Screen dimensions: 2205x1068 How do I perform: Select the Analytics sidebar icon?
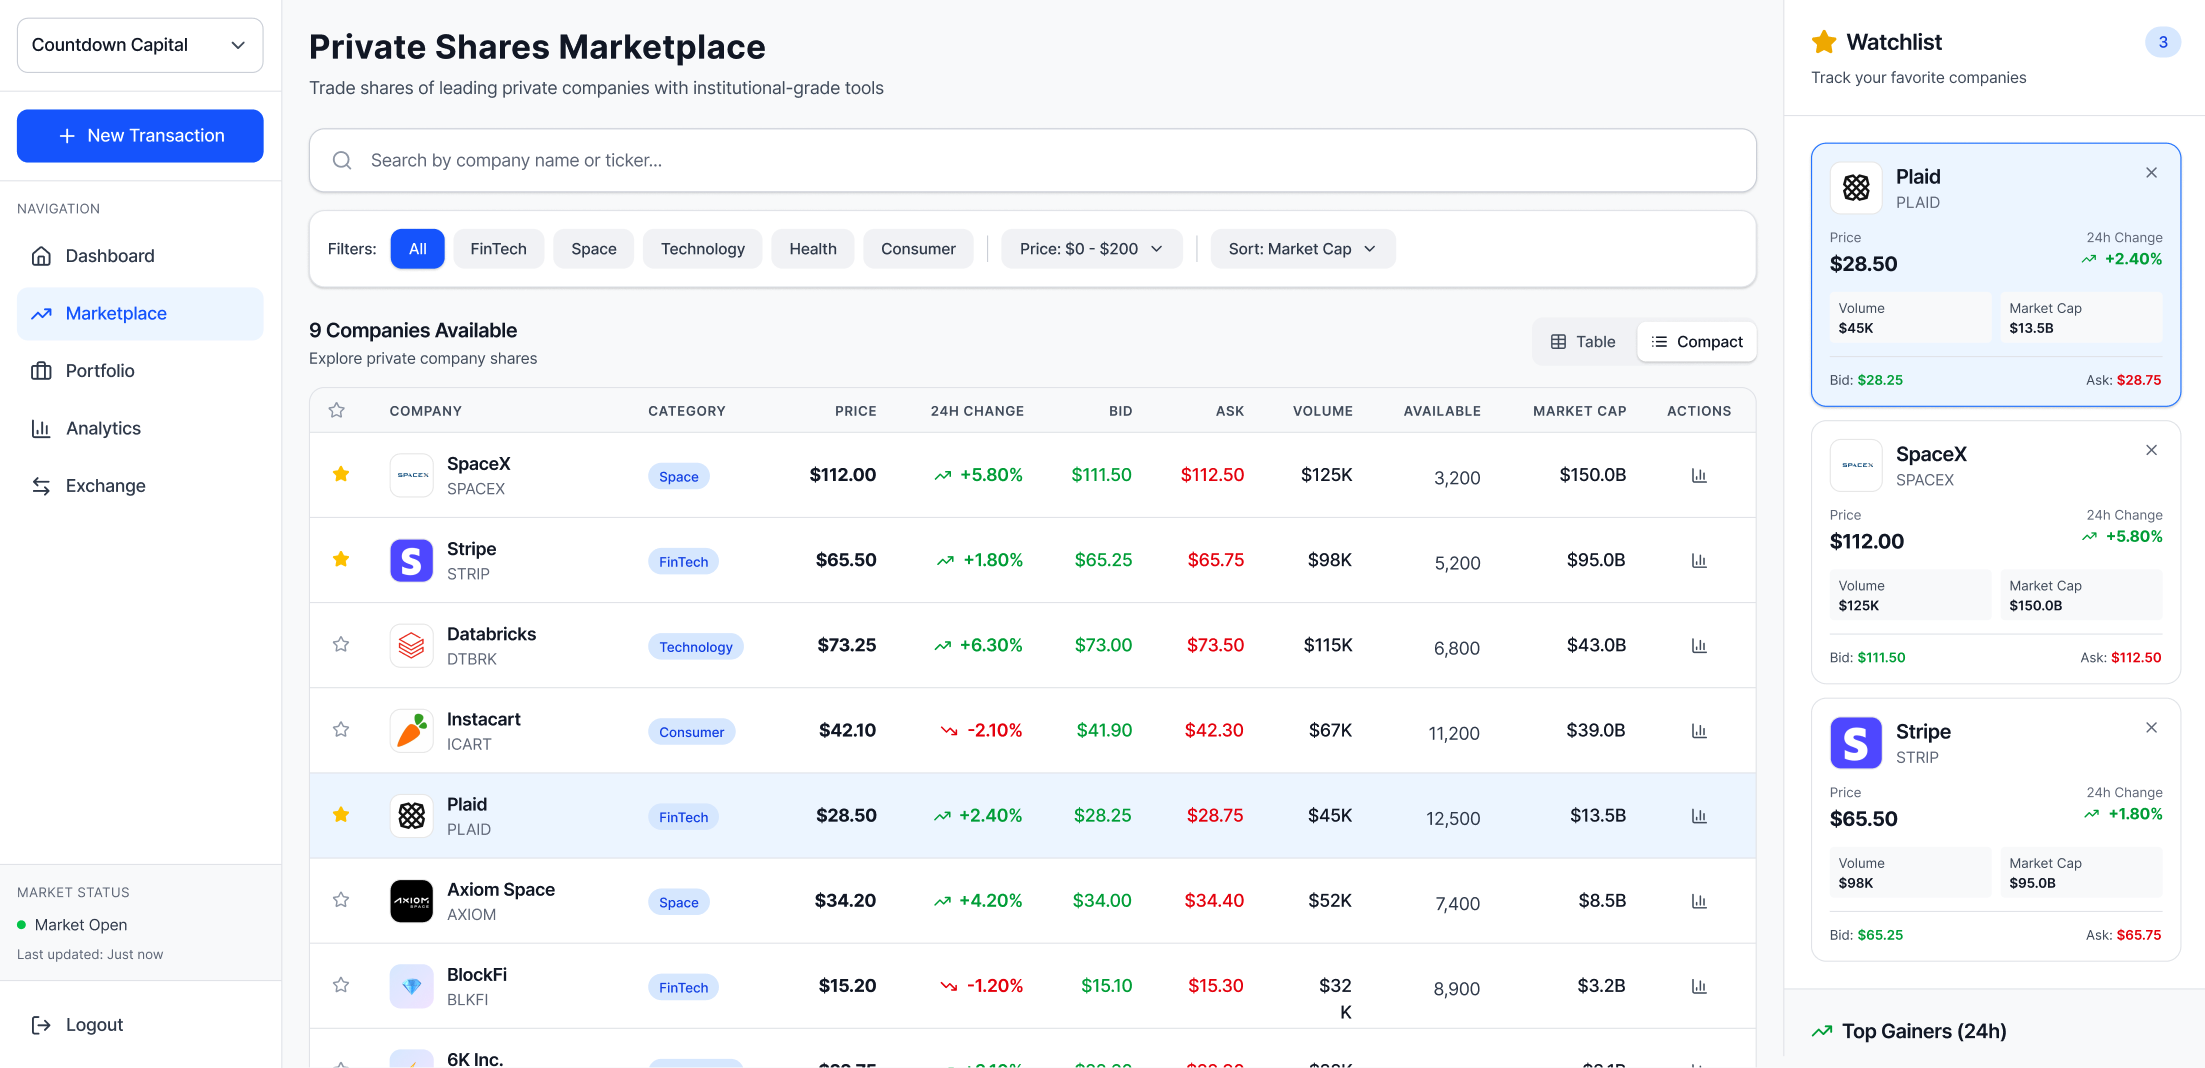[41, 428]
